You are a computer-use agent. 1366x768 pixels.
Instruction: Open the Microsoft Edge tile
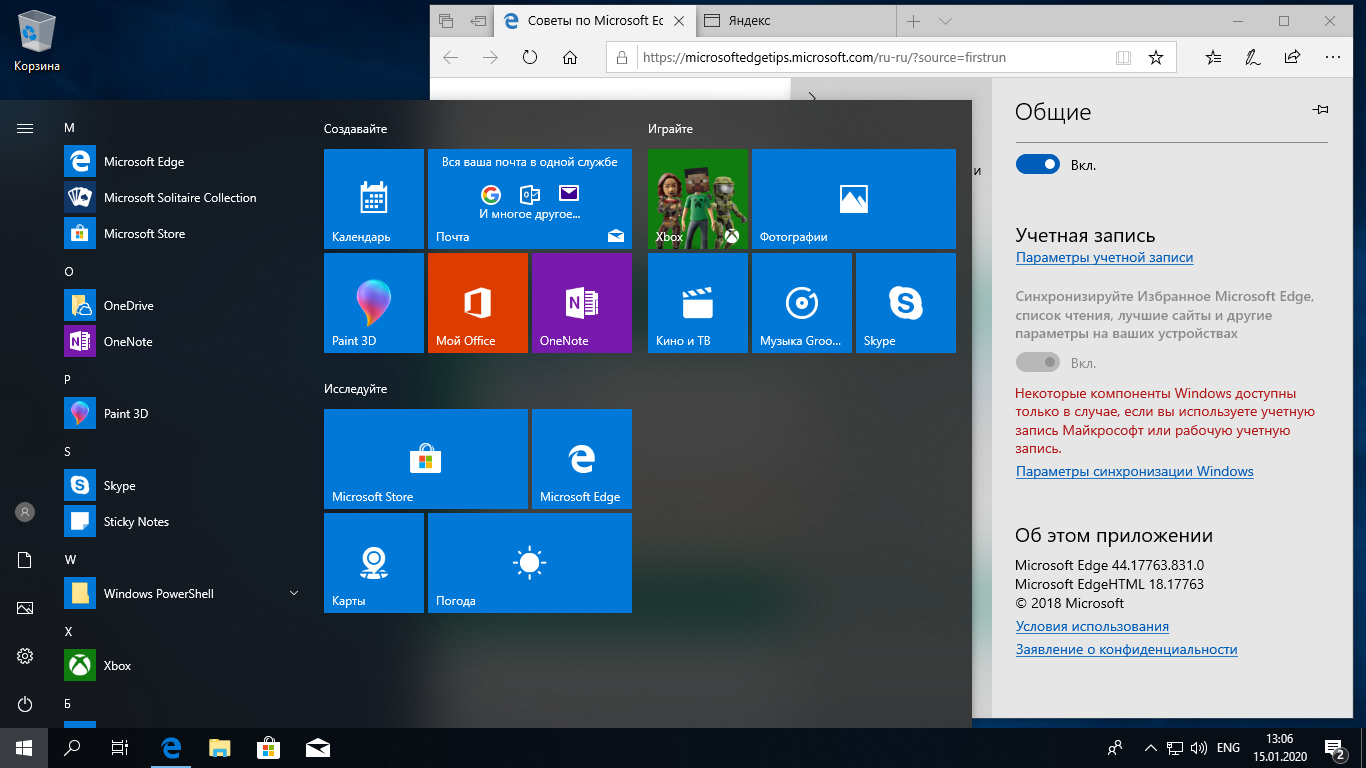582,459
